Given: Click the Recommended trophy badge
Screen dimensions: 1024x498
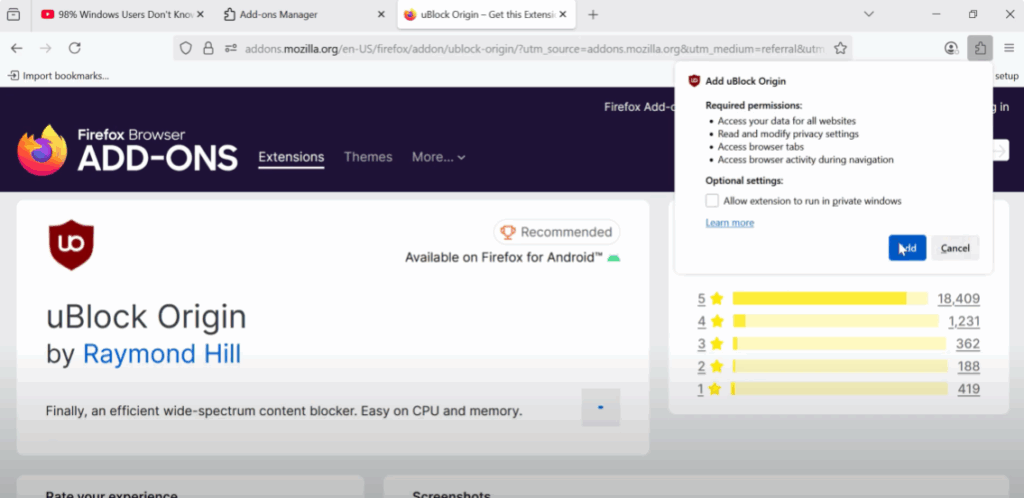Looking at the screenshot, I should point(556,232).
